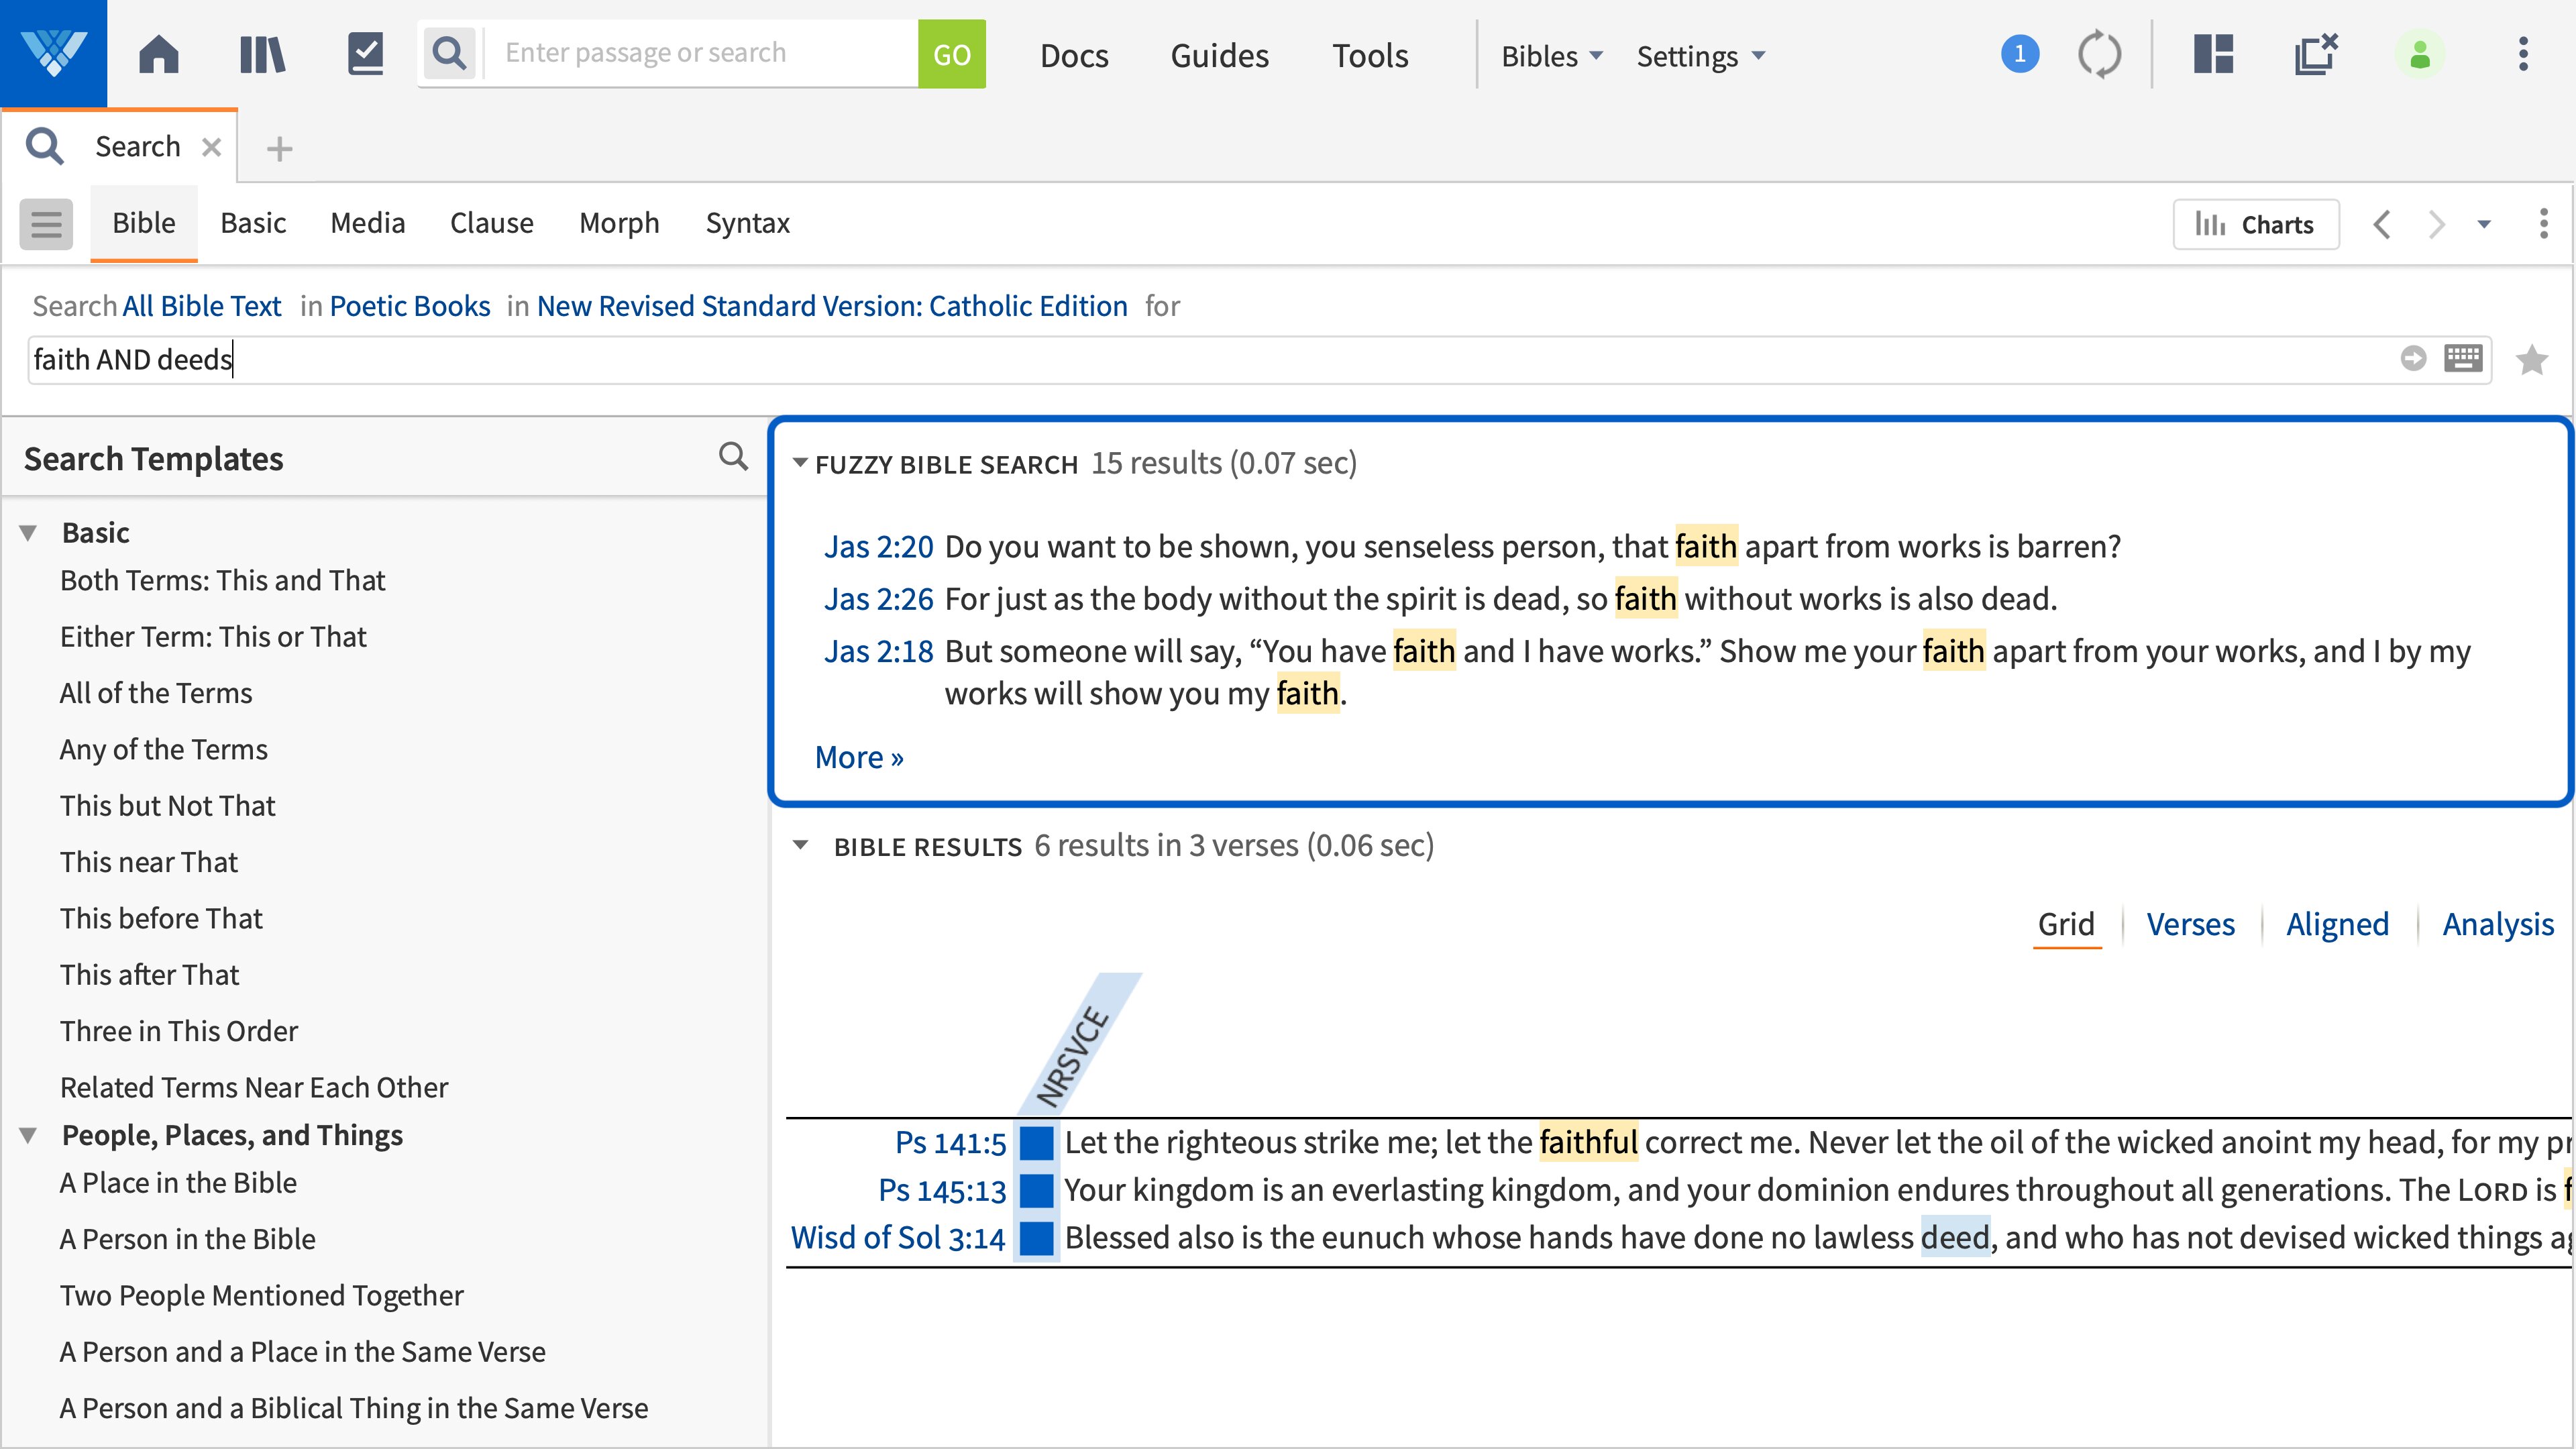Viewport: 2576px width, 1449px height.
Task: Go back in search history
Action: coord(2382,224)
